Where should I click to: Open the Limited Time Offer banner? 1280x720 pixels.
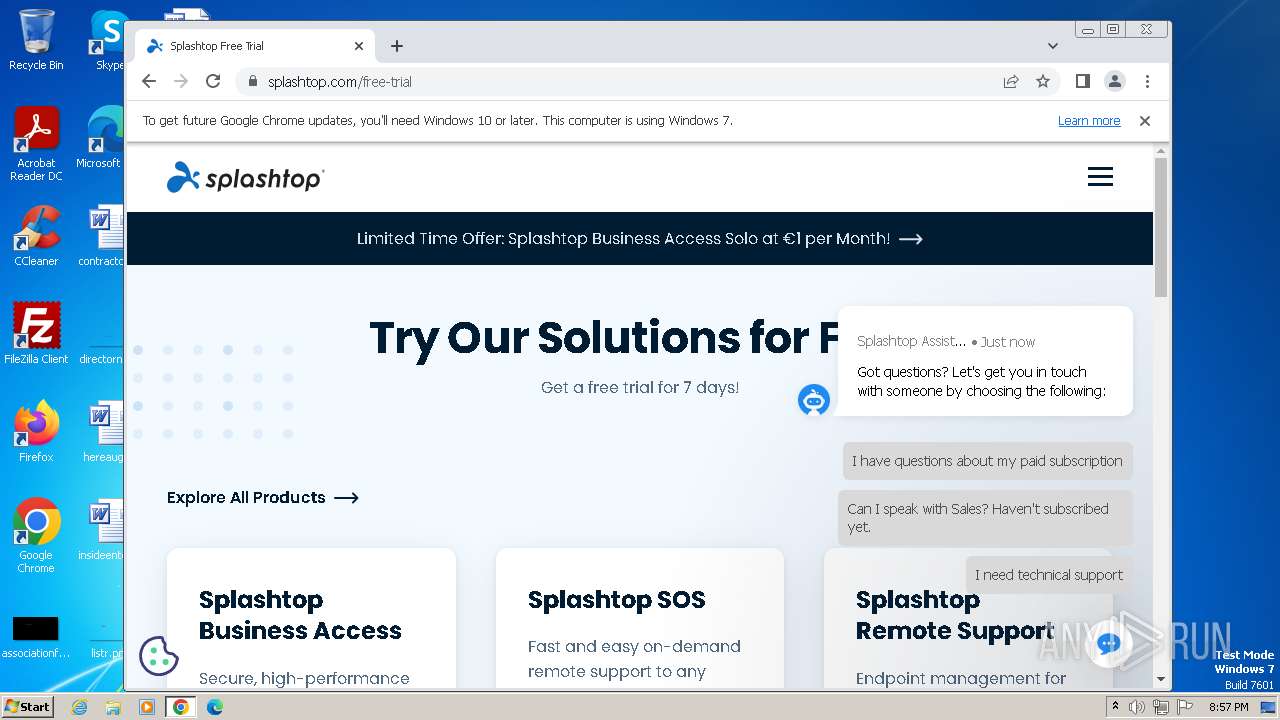640,238
